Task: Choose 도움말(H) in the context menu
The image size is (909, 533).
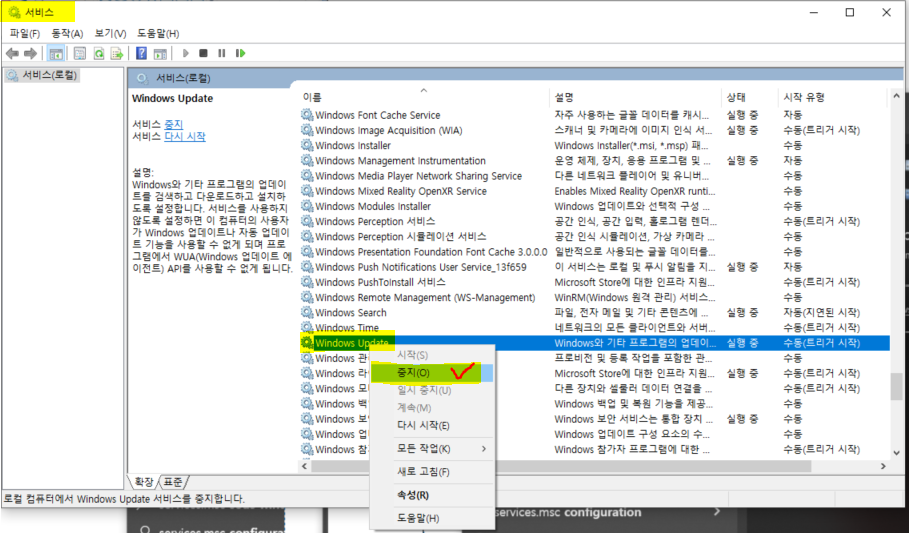Action: click(431, 519)
